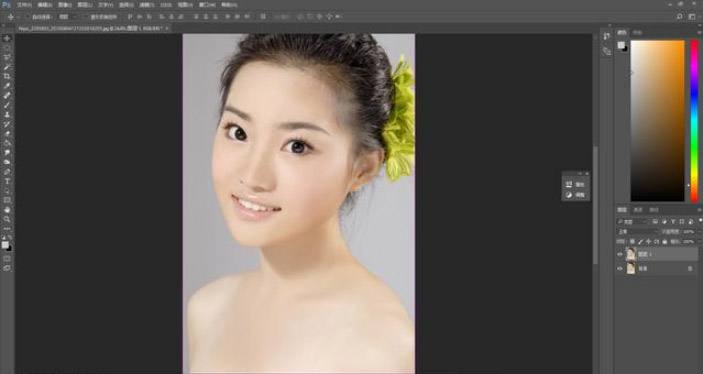Pick a color in the orange color field
This screenshot has height=374, width=703.
coord(658,120)
